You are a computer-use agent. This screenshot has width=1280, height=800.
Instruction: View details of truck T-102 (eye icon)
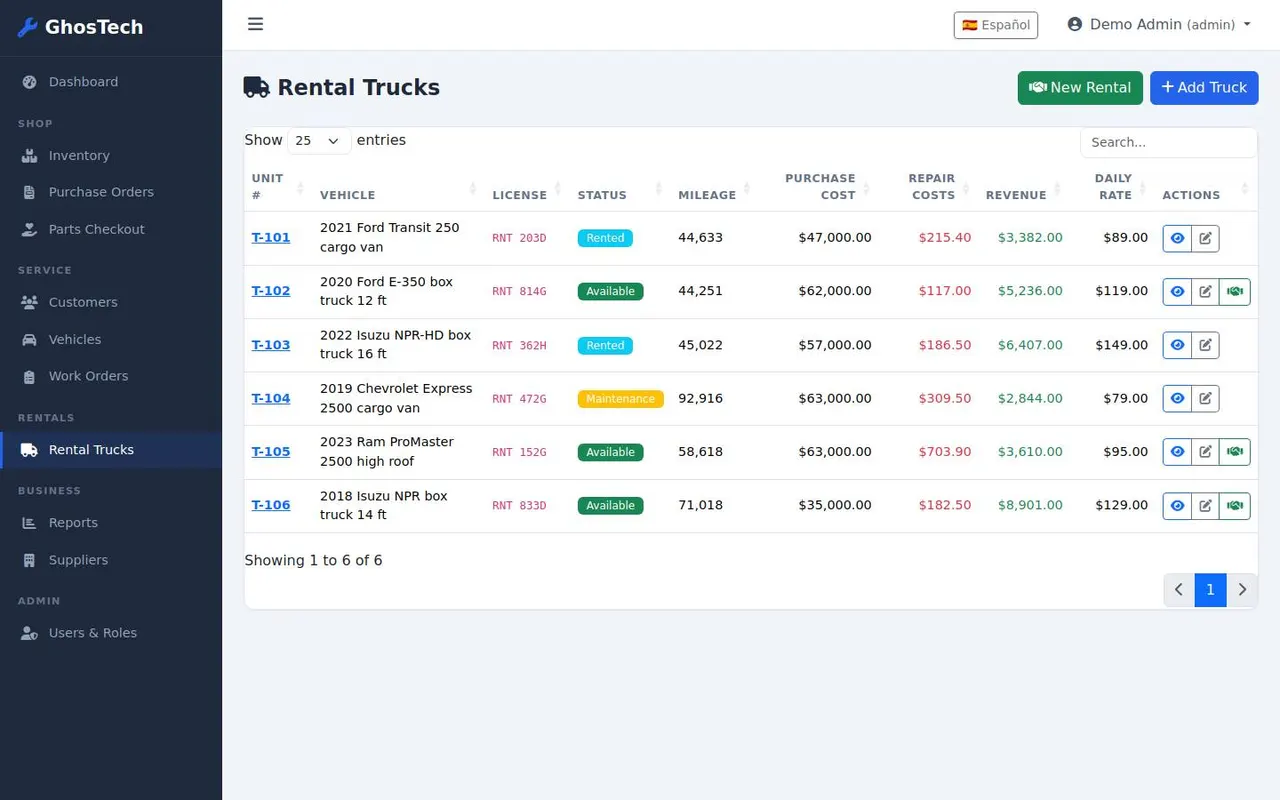1177,291
